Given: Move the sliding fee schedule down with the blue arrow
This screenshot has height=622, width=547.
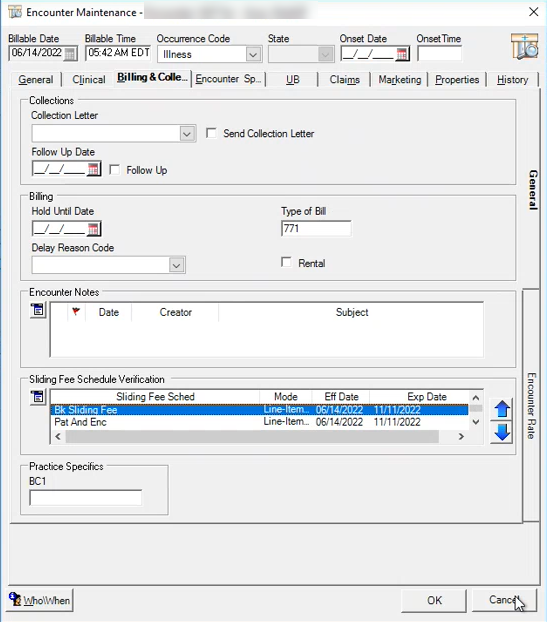Looking at the screenshot, I should [x=502, y=432].
